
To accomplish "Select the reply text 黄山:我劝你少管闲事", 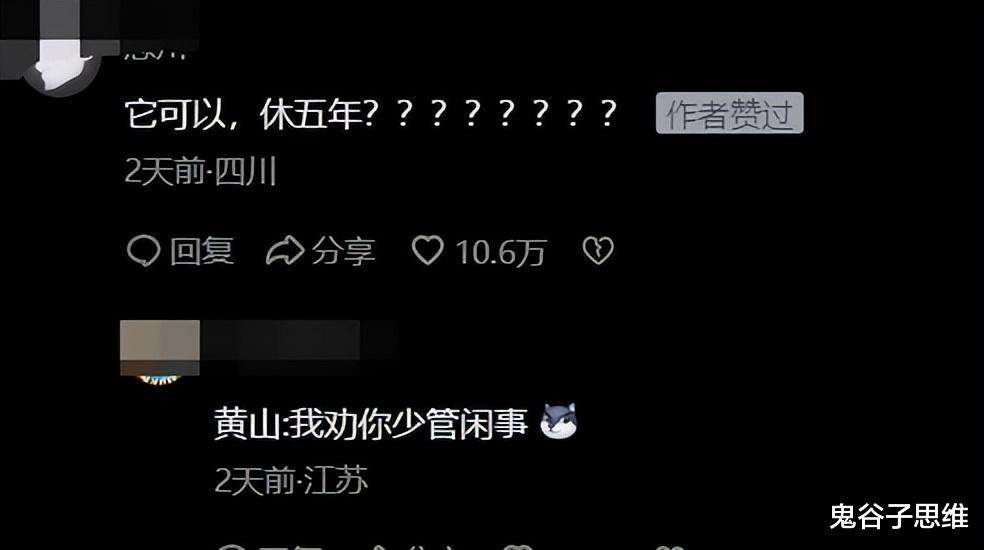I will click(x=371, y=423).
